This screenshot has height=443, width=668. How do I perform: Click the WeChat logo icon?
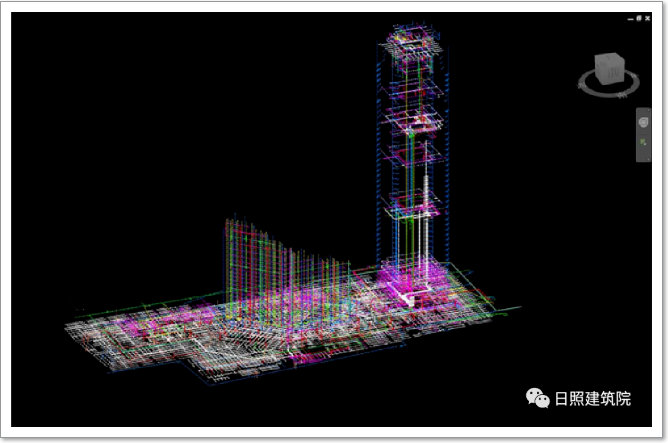pyautogui.click(x=539, y=398)
